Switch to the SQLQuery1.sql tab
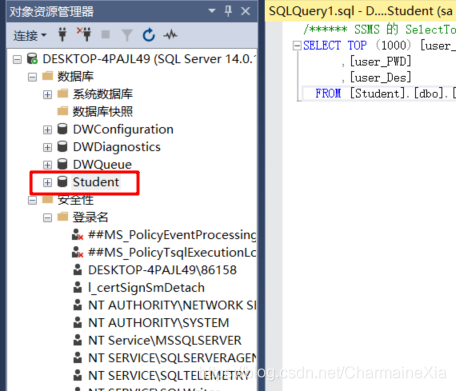456x391 pixels. click(x=360, y=11)
